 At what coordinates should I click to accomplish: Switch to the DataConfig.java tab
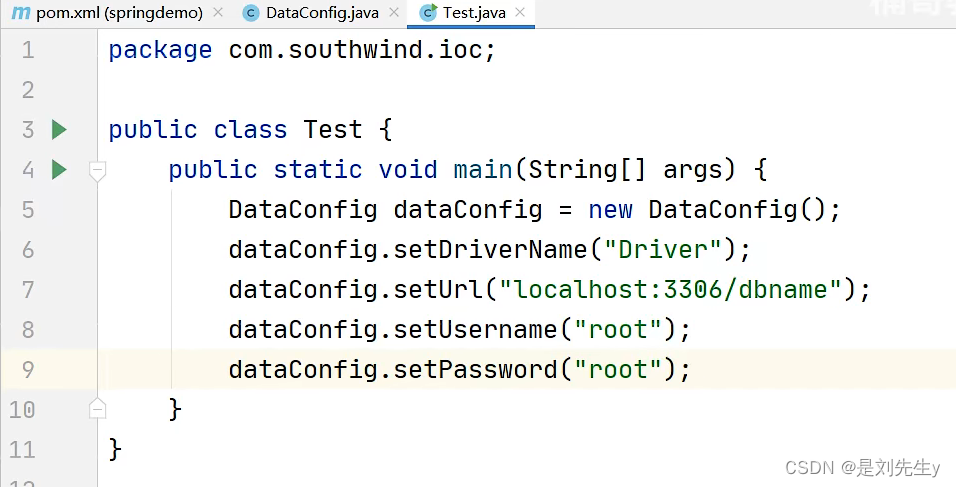tap(322, 13)
